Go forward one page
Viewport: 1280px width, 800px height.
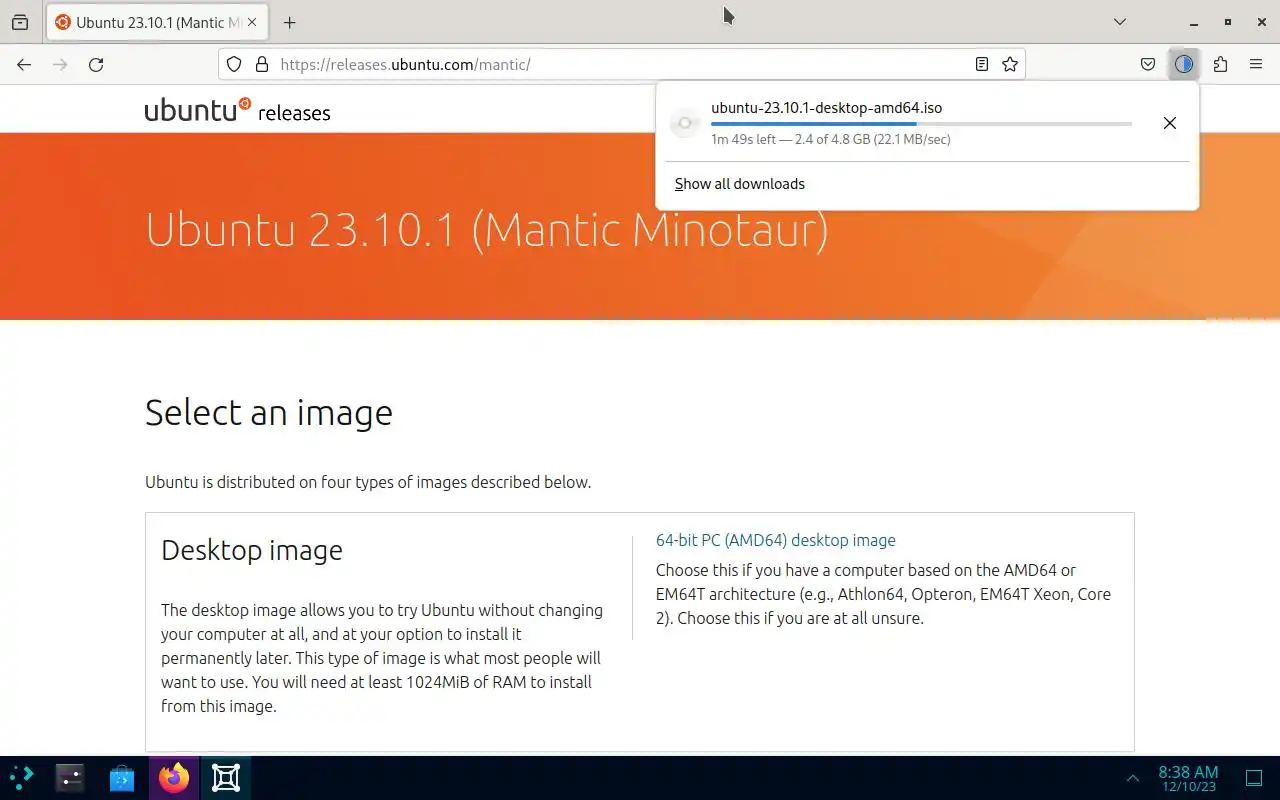coord(60,64)
